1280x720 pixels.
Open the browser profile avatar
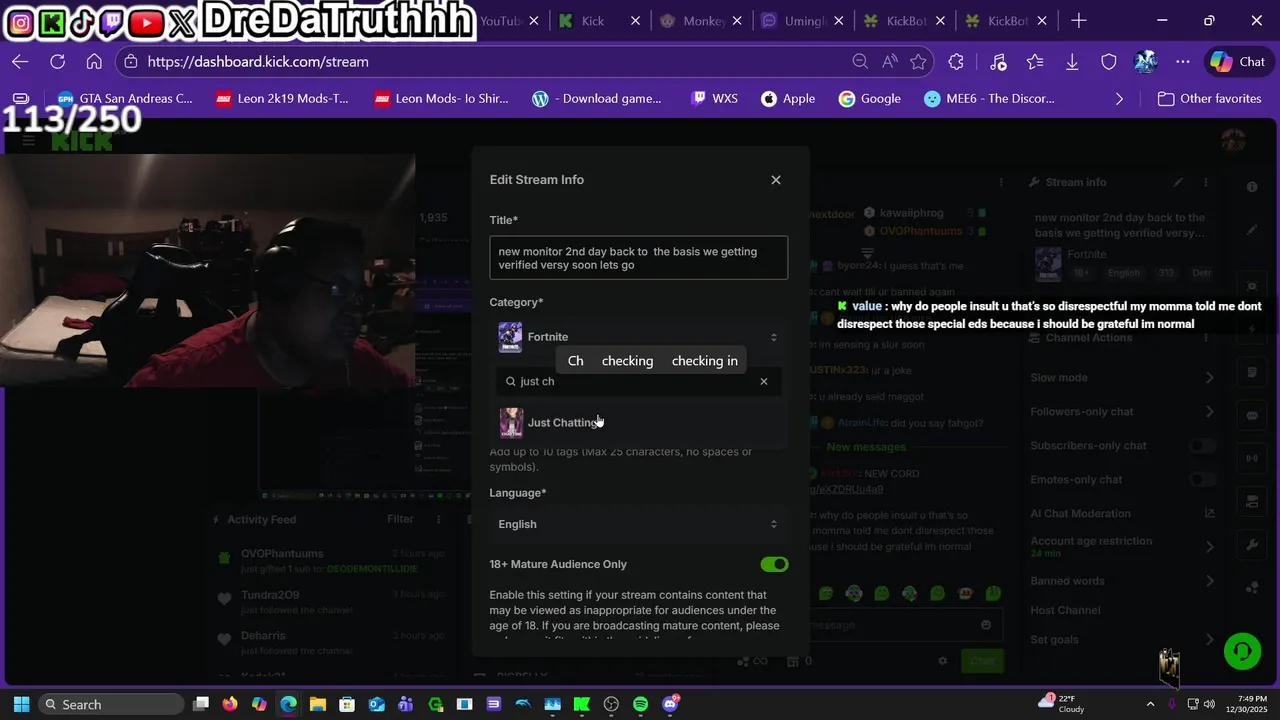tap(1146, 62)
